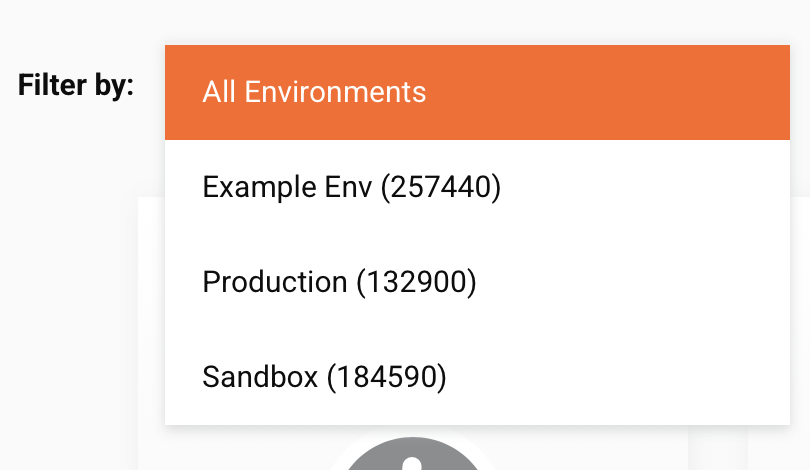The height and width of the screenshot is (470, 810).
Task: Click the Filter by label
Action: 76,85
